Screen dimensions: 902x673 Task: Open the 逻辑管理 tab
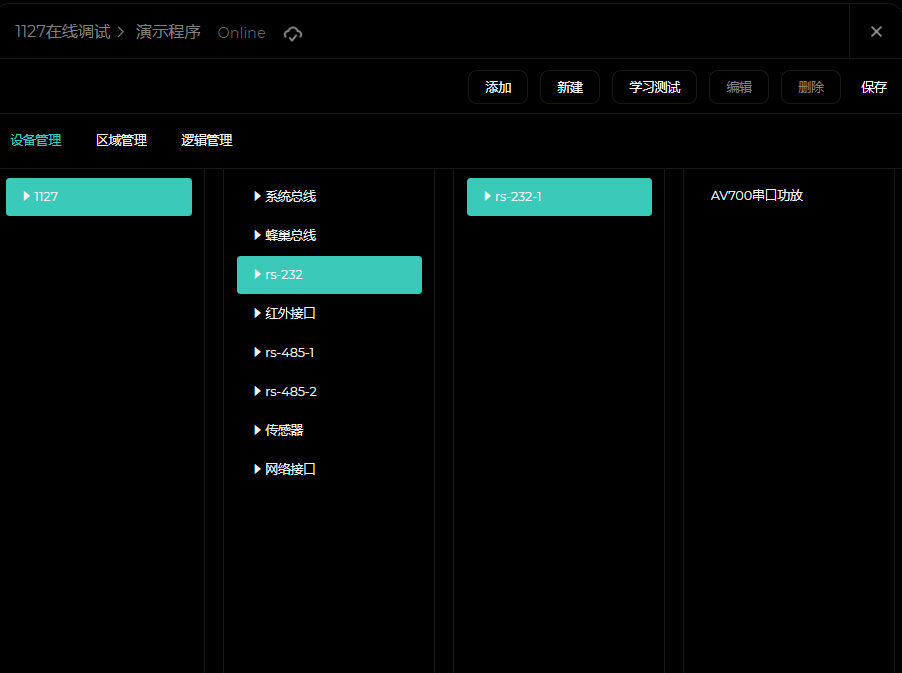pyautogui.click(x=207, y=140)
